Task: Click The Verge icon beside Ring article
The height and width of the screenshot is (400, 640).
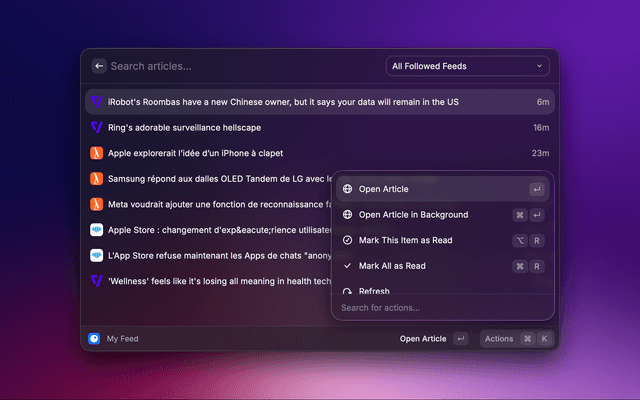Action: (96, 128)
